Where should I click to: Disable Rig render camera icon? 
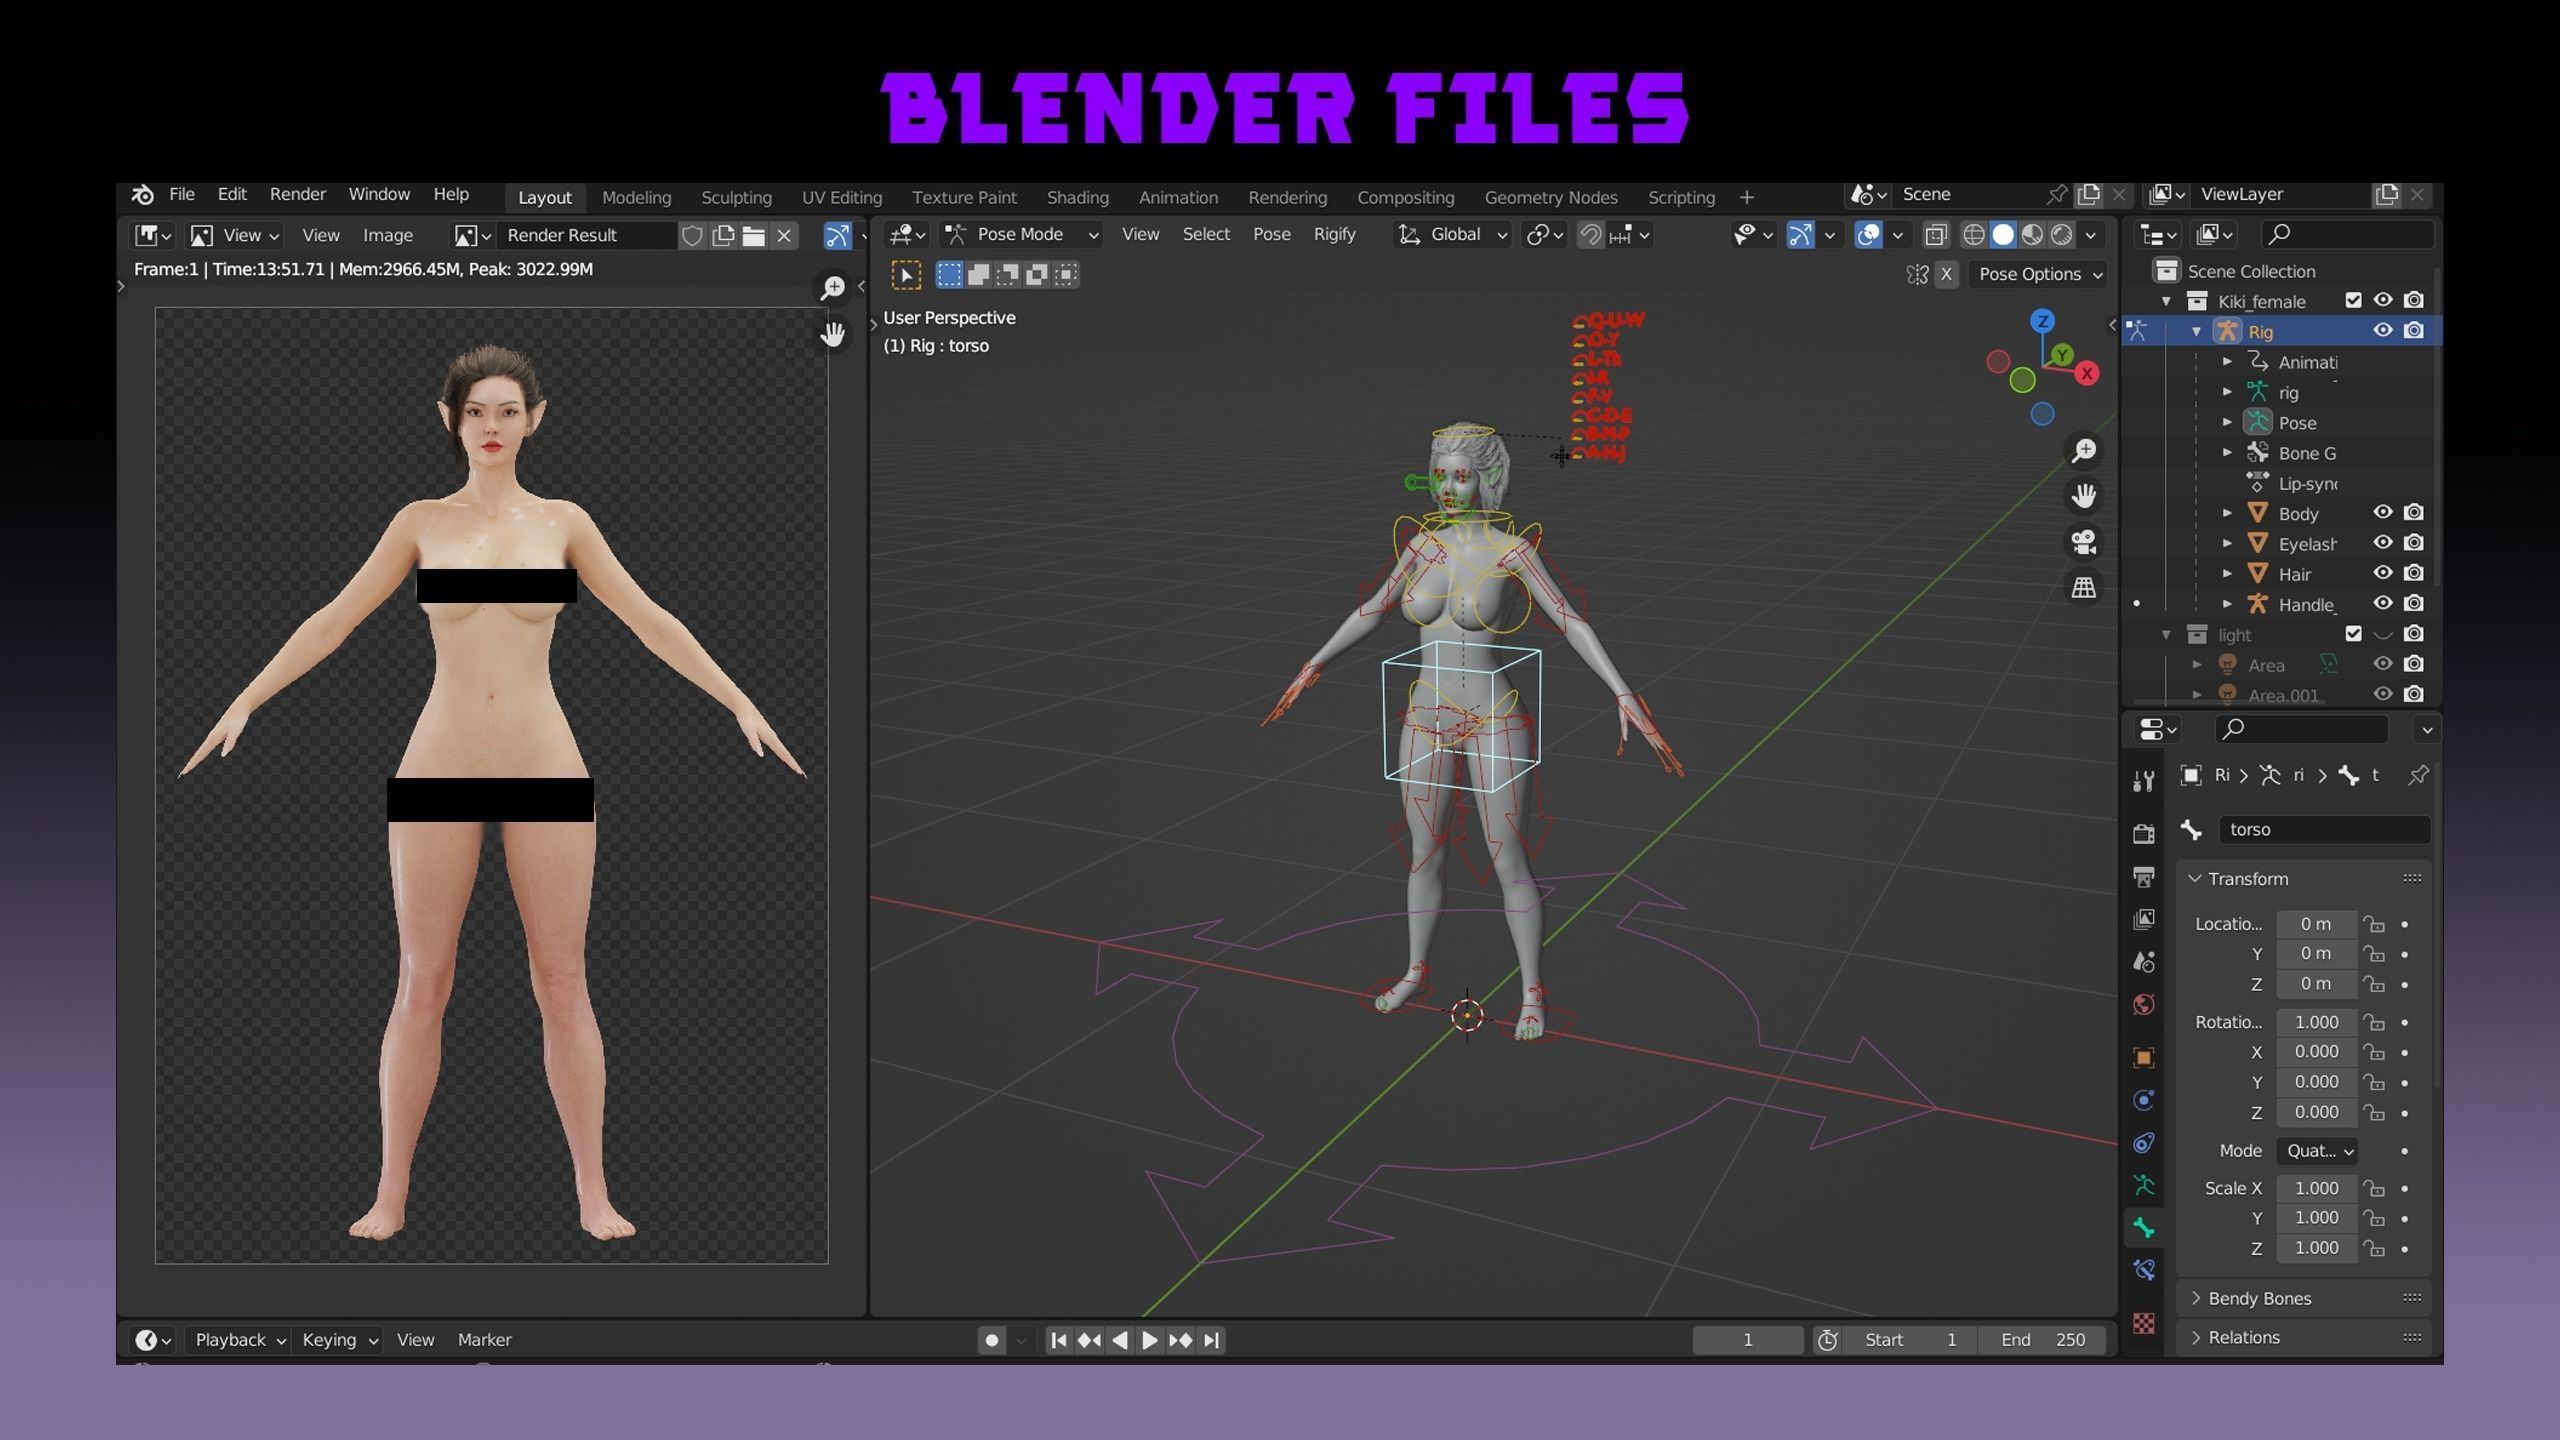click(x=2414, y=331)
